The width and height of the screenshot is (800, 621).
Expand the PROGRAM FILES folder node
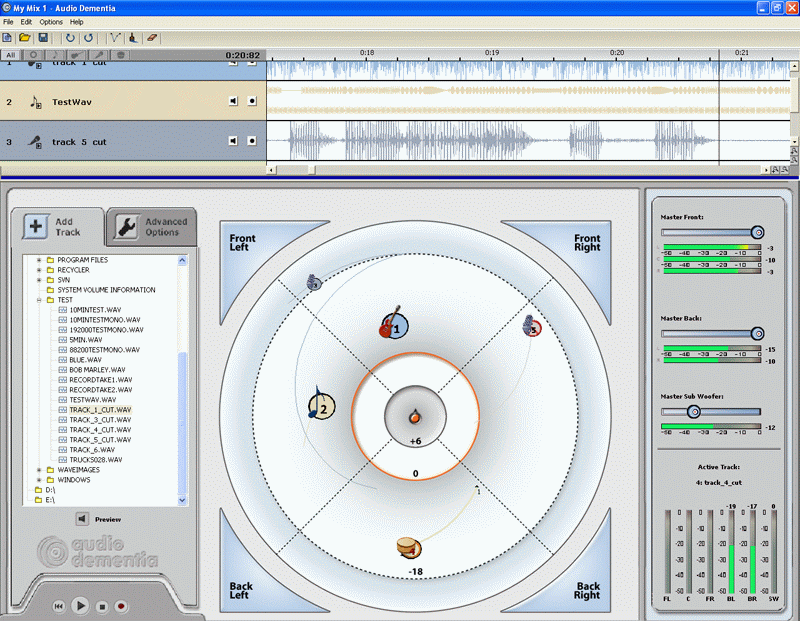(x=39, y=260)
